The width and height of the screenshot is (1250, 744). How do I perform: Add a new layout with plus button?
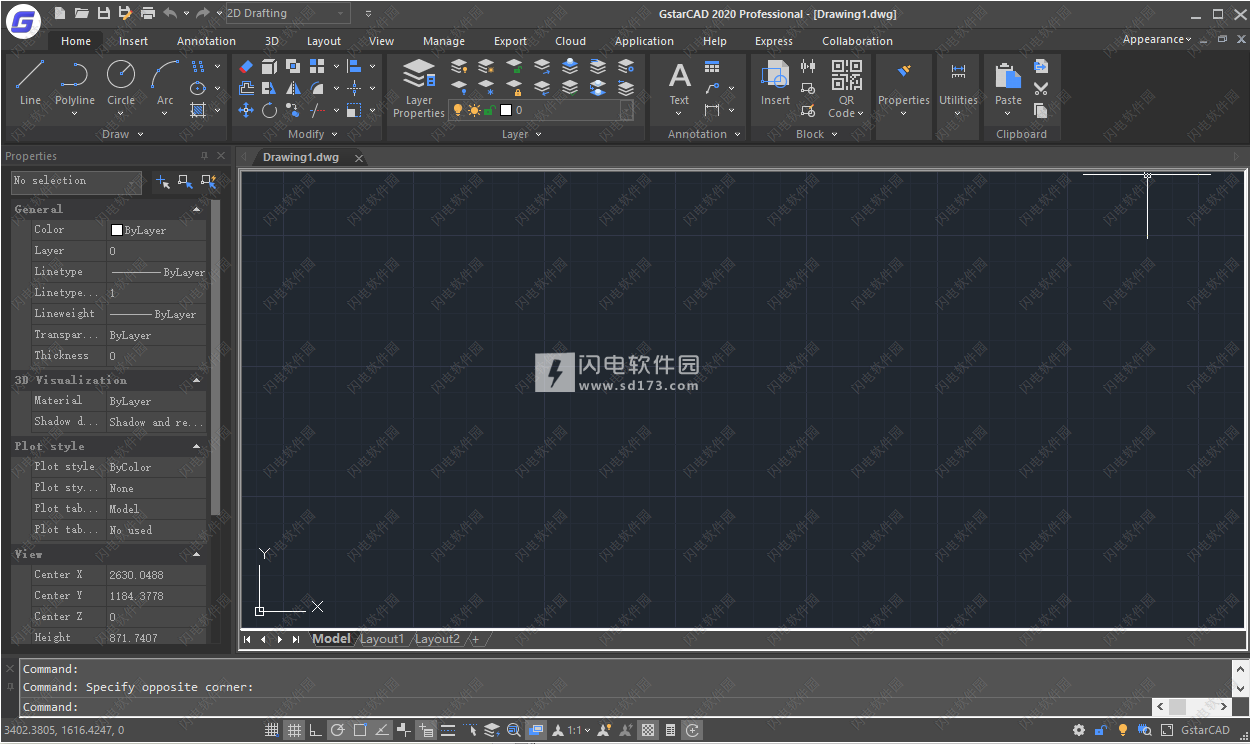(476, 639)
